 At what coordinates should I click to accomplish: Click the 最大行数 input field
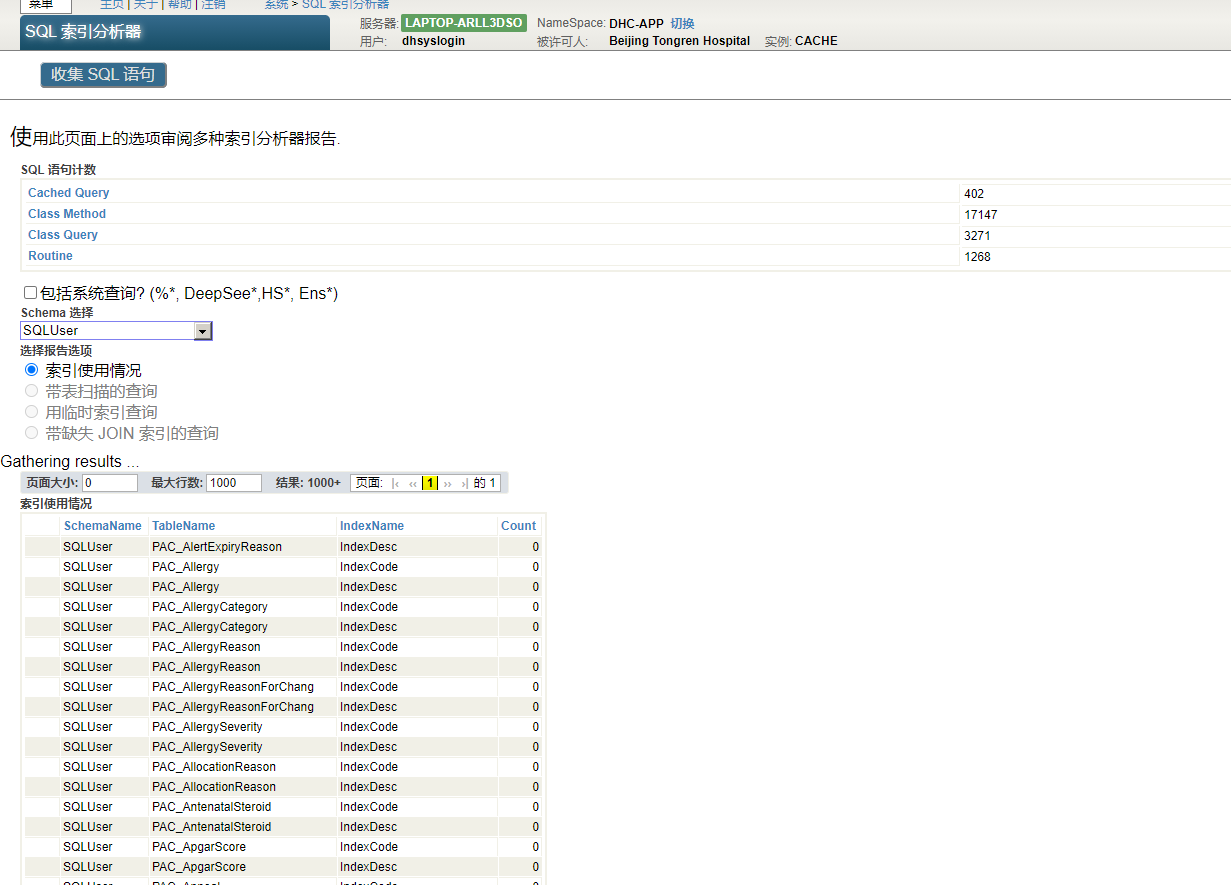tap(233, 483)
